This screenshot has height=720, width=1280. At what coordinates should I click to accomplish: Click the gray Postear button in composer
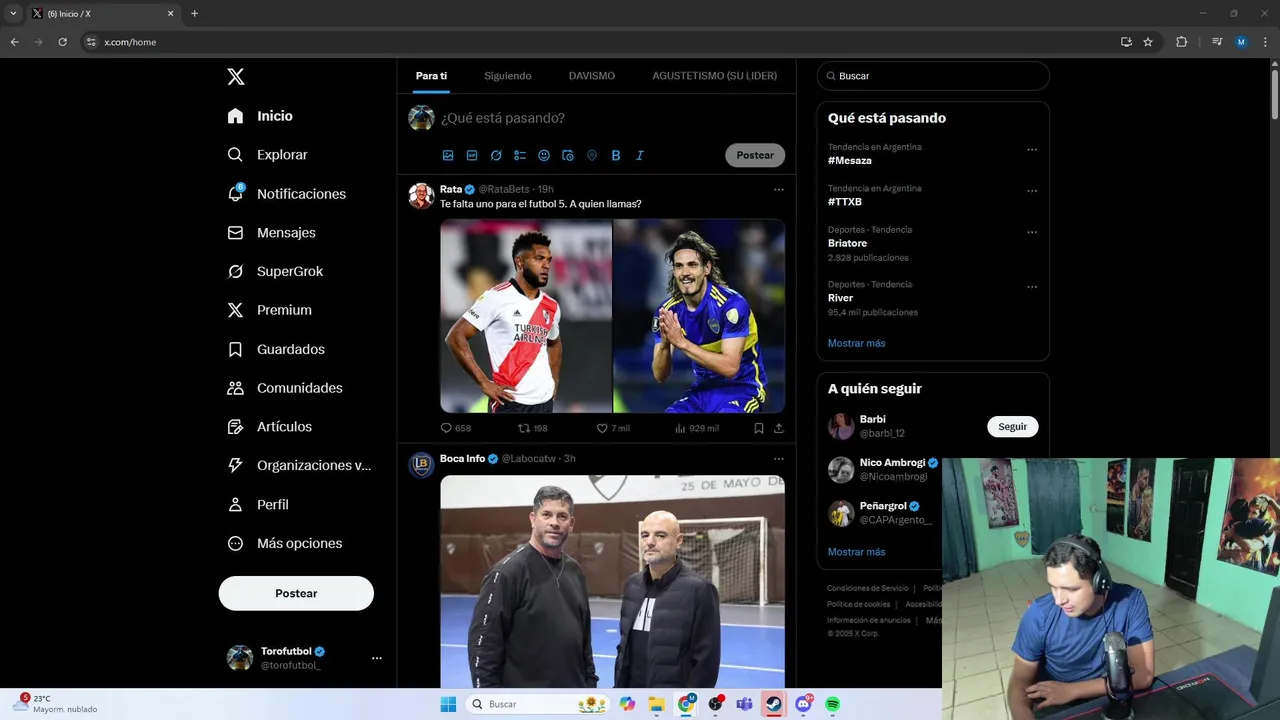point(755,155)
